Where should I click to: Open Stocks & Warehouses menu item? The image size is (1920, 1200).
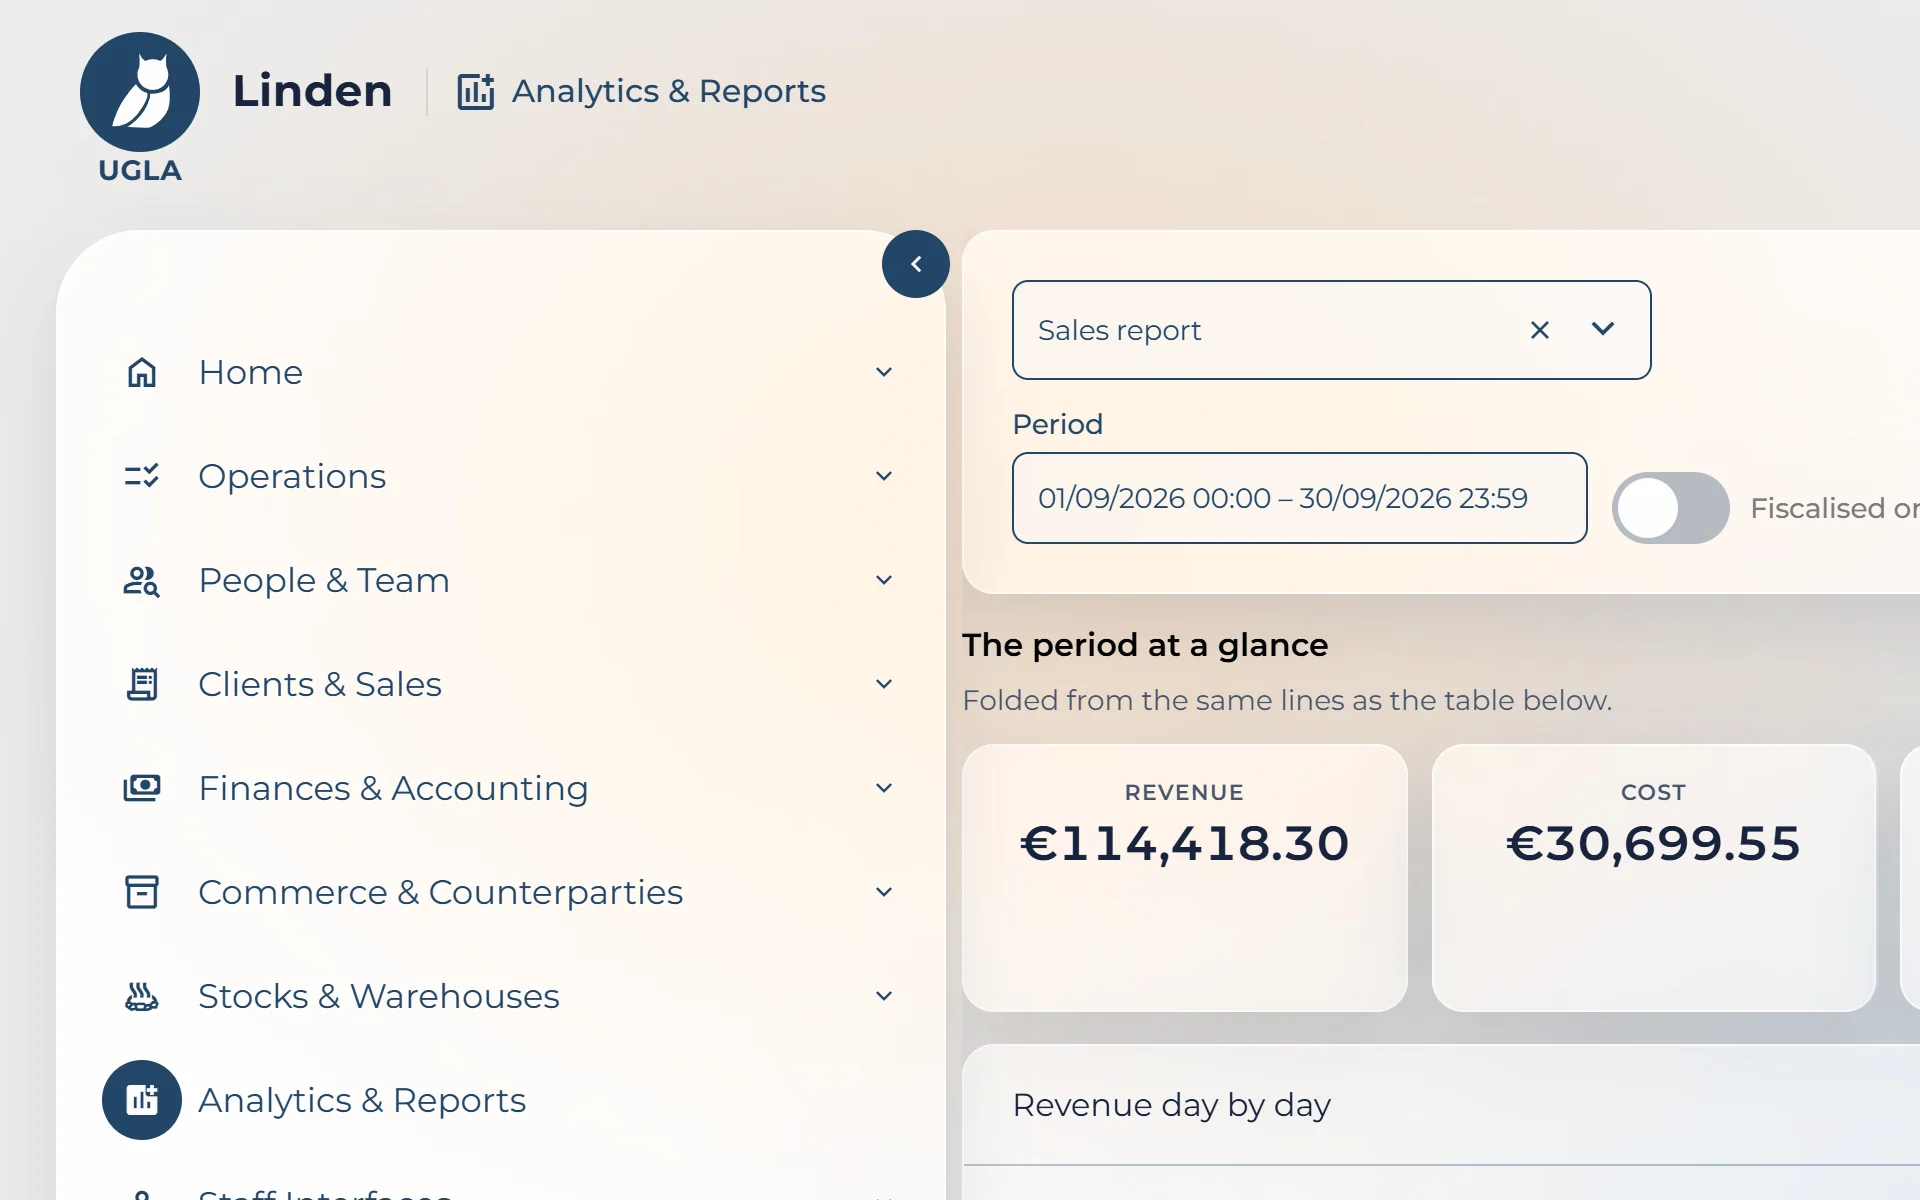point(501,996)
